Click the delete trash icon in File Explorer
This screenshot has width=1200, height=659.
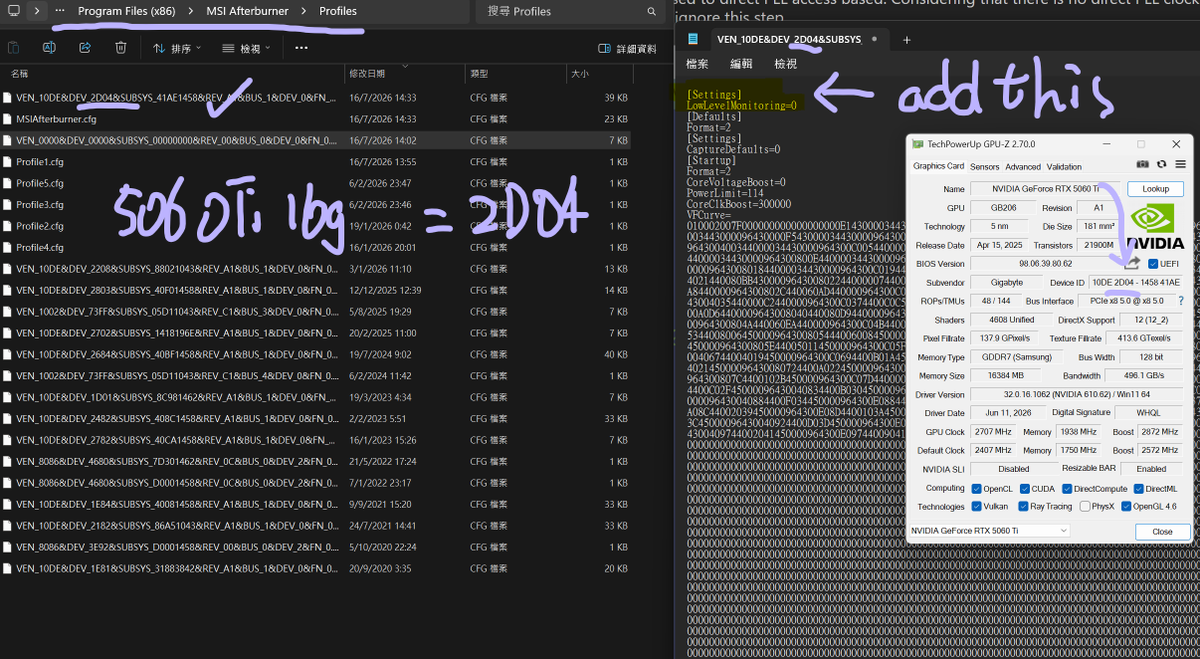tap(120, 48)
